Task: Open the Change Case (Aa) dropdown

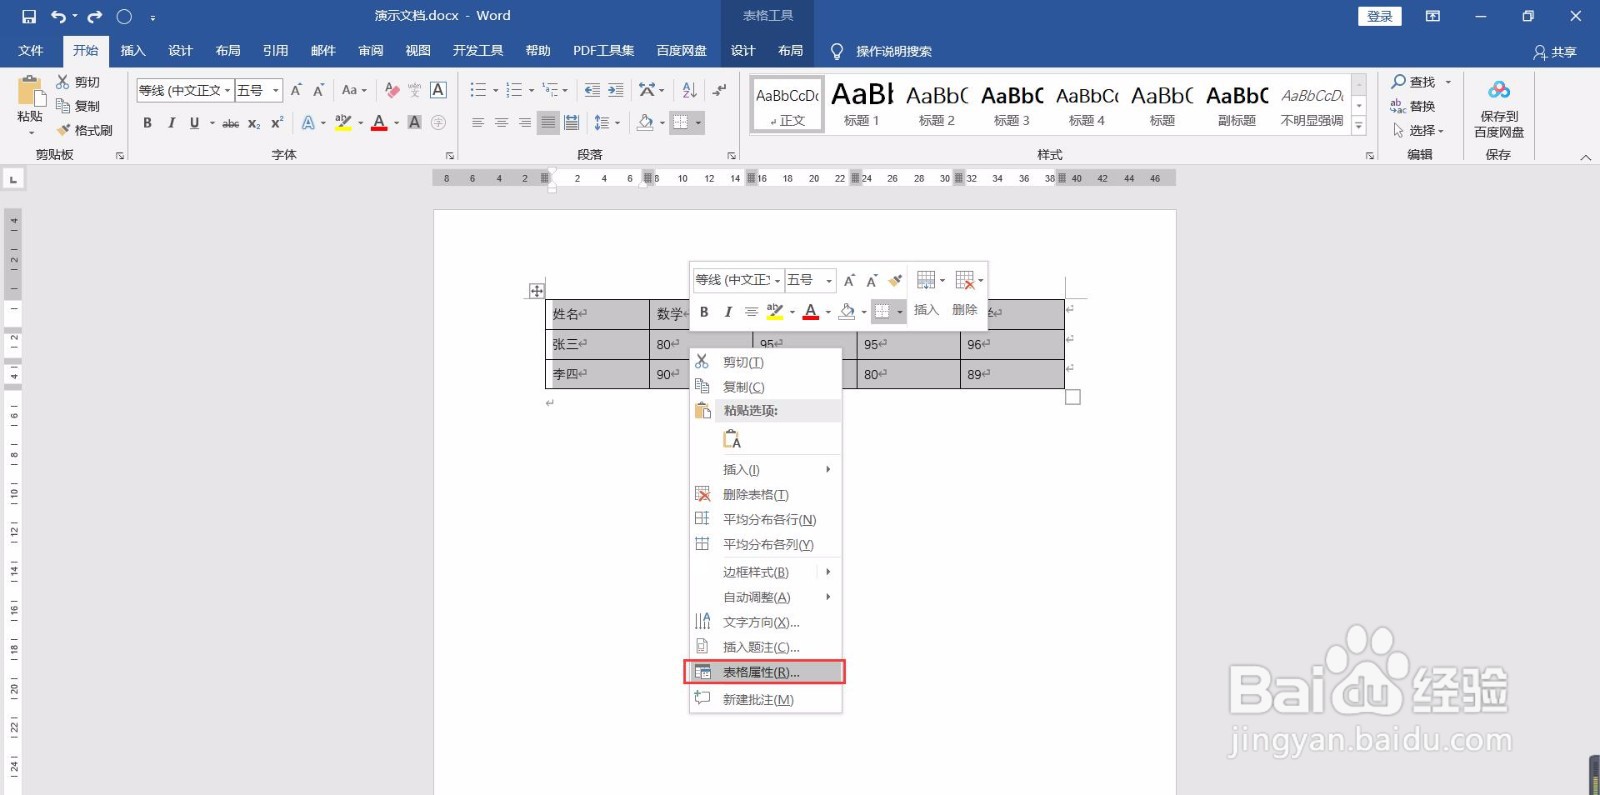Action: 354,90
